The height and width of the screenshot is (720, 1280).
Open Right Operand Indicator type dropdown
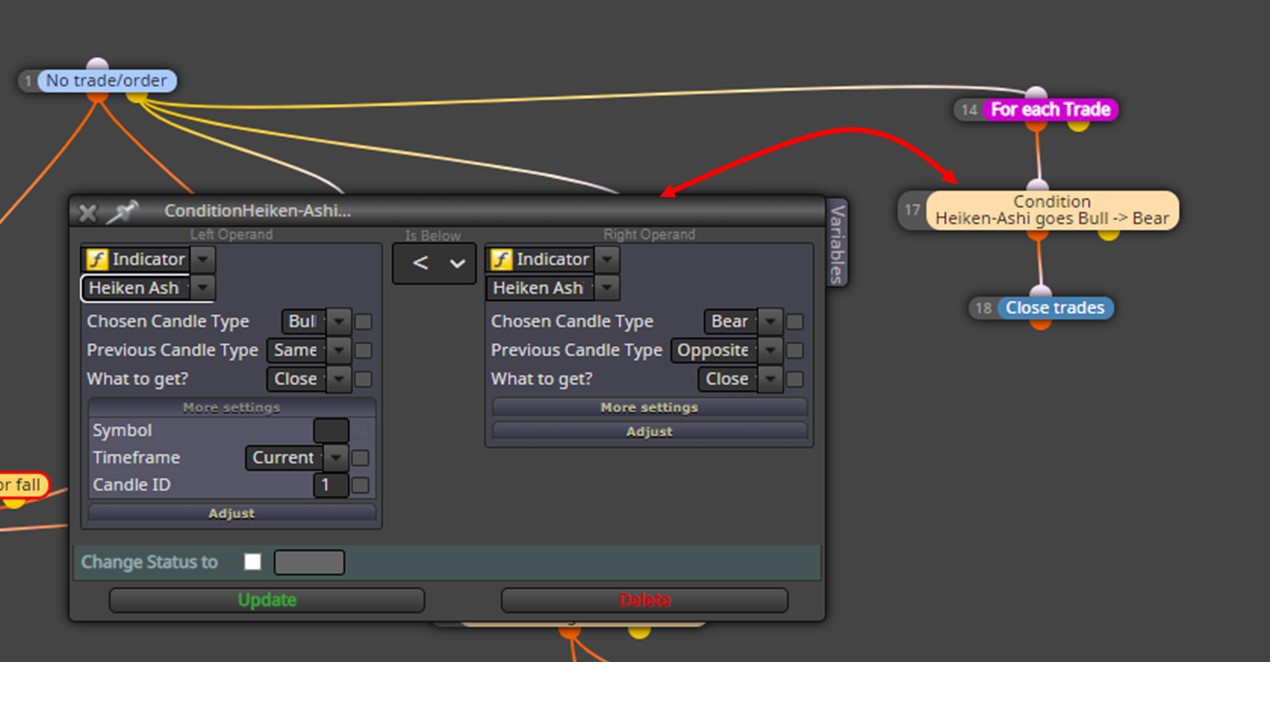(x=607, y=260)
